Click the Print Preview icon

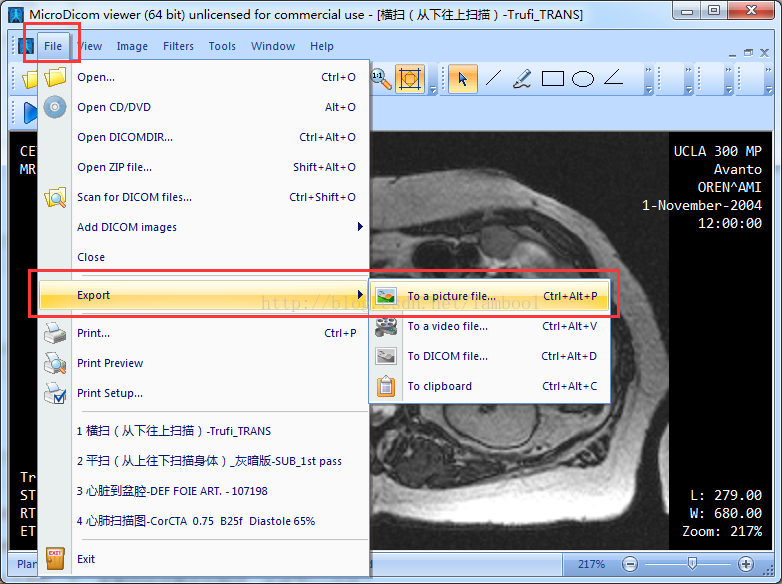coord(55,363)
